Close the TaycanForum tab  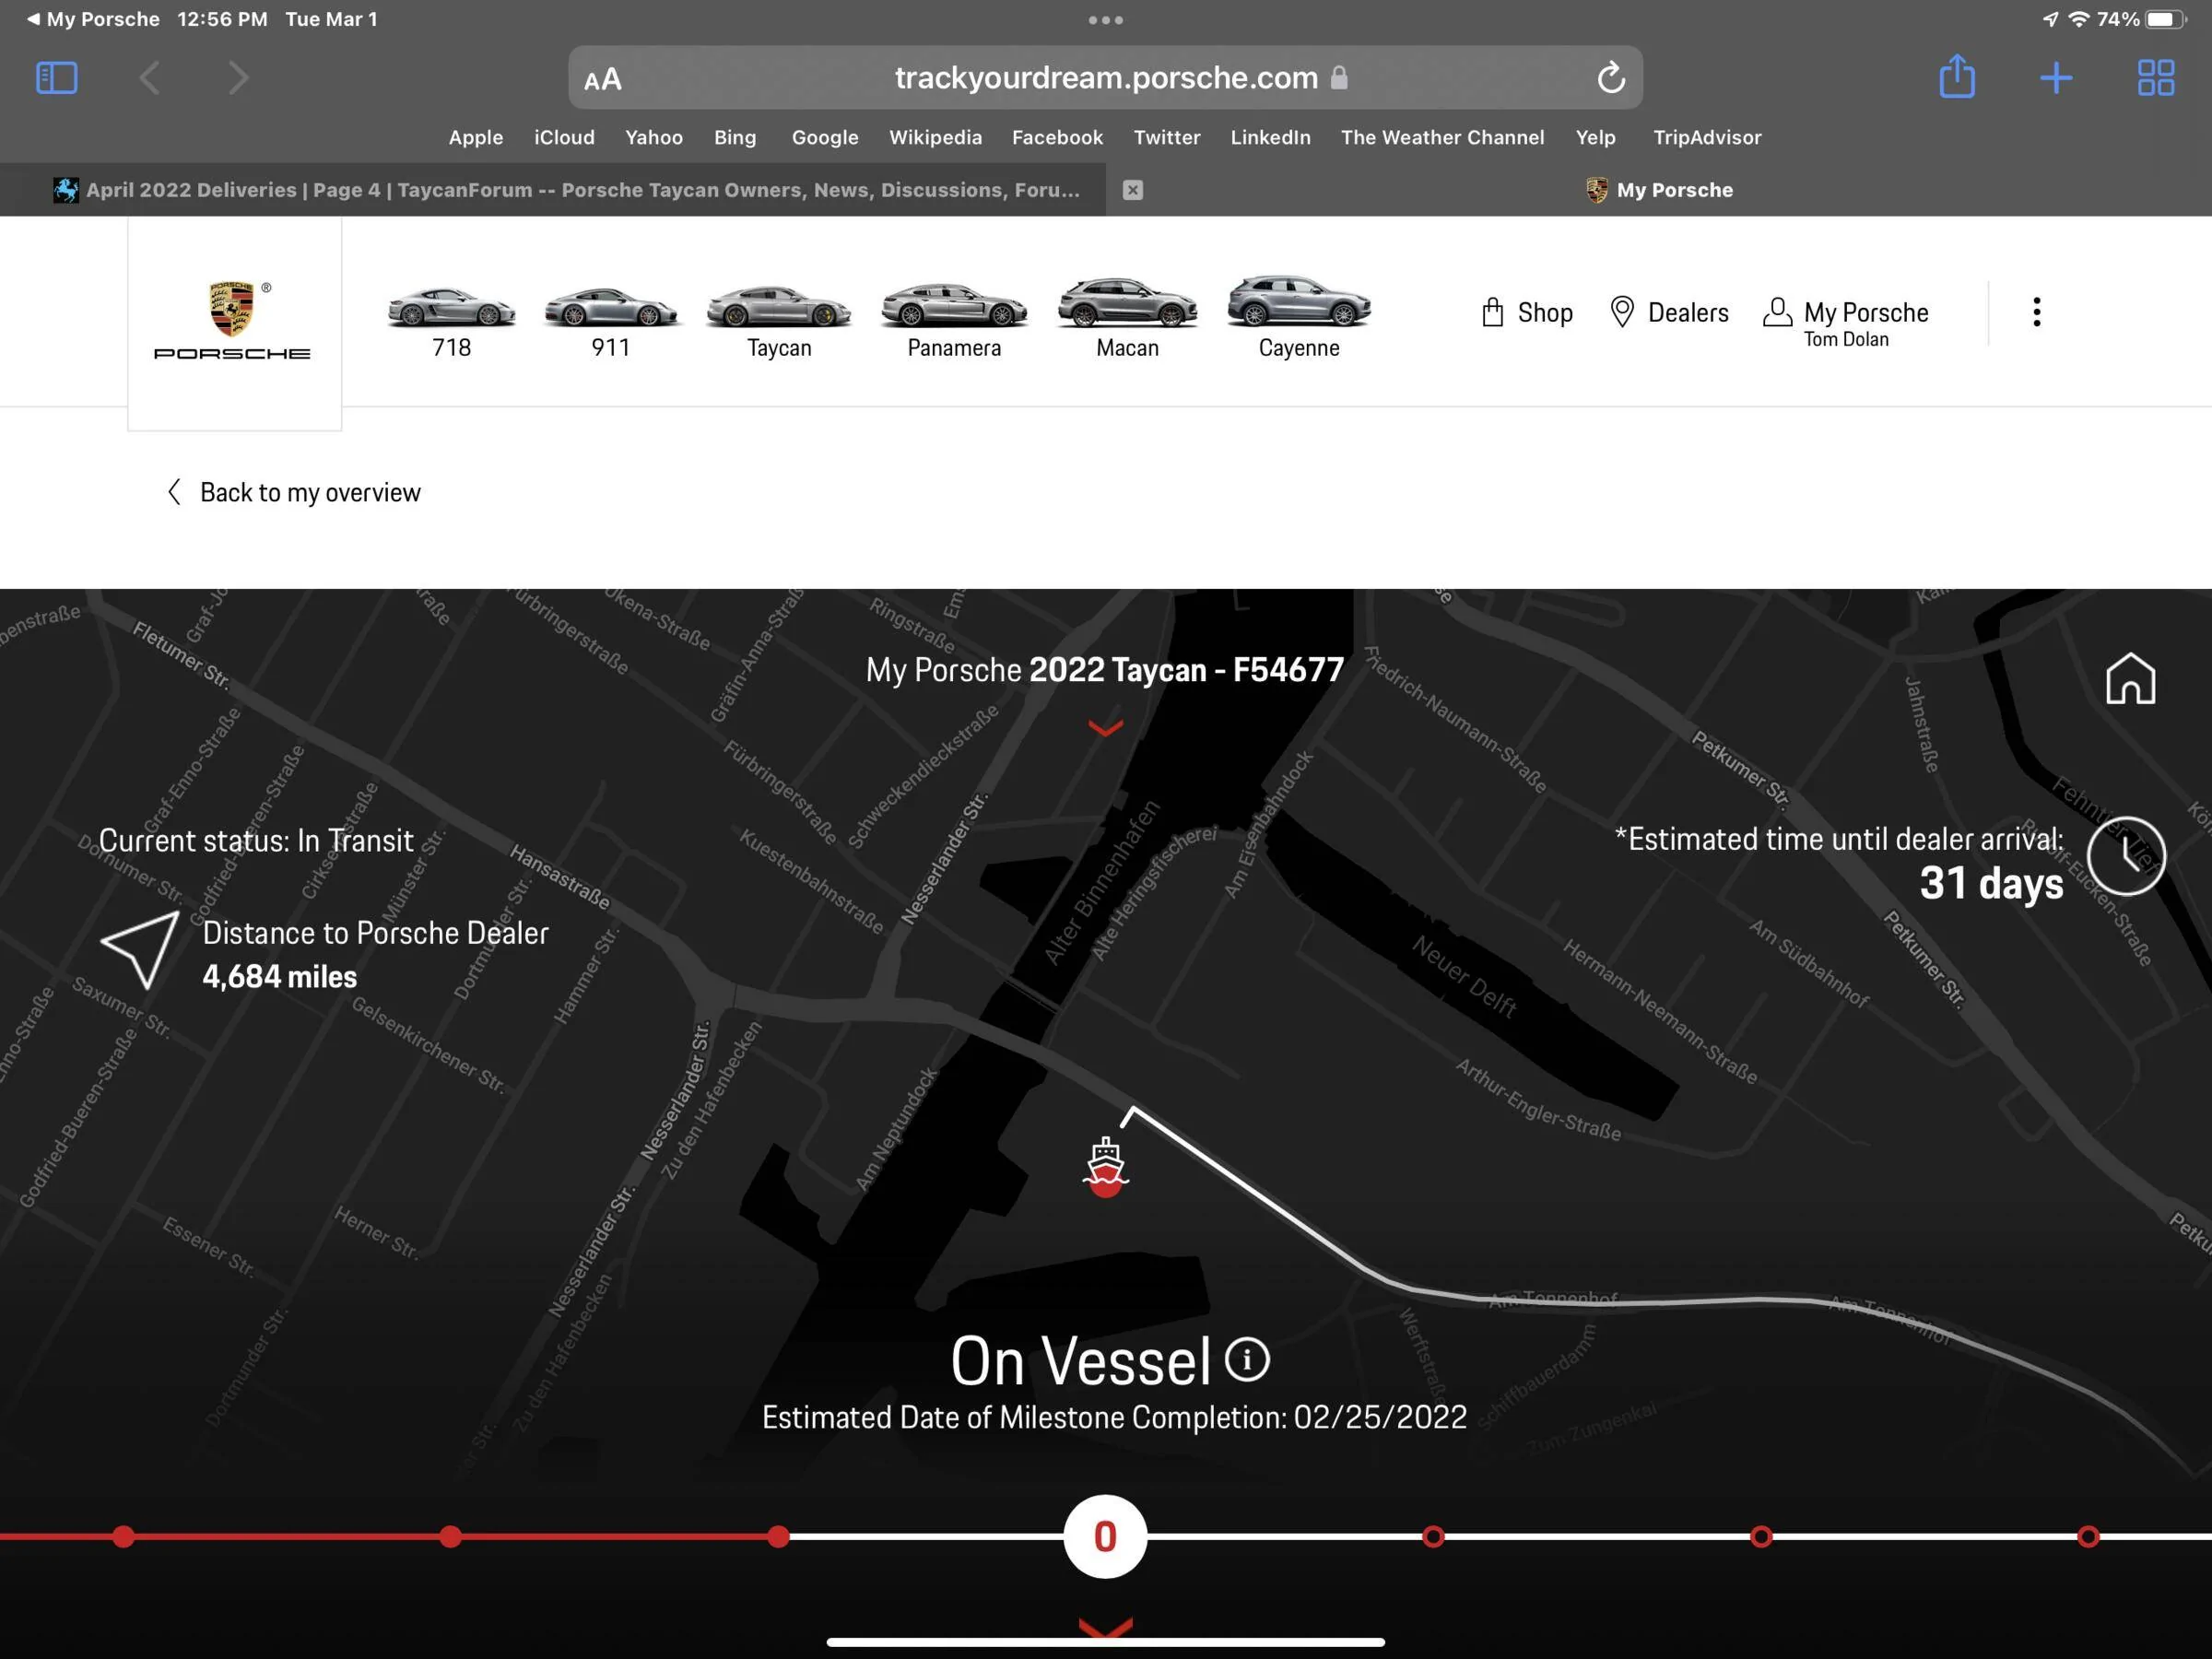click(1132, 190)
